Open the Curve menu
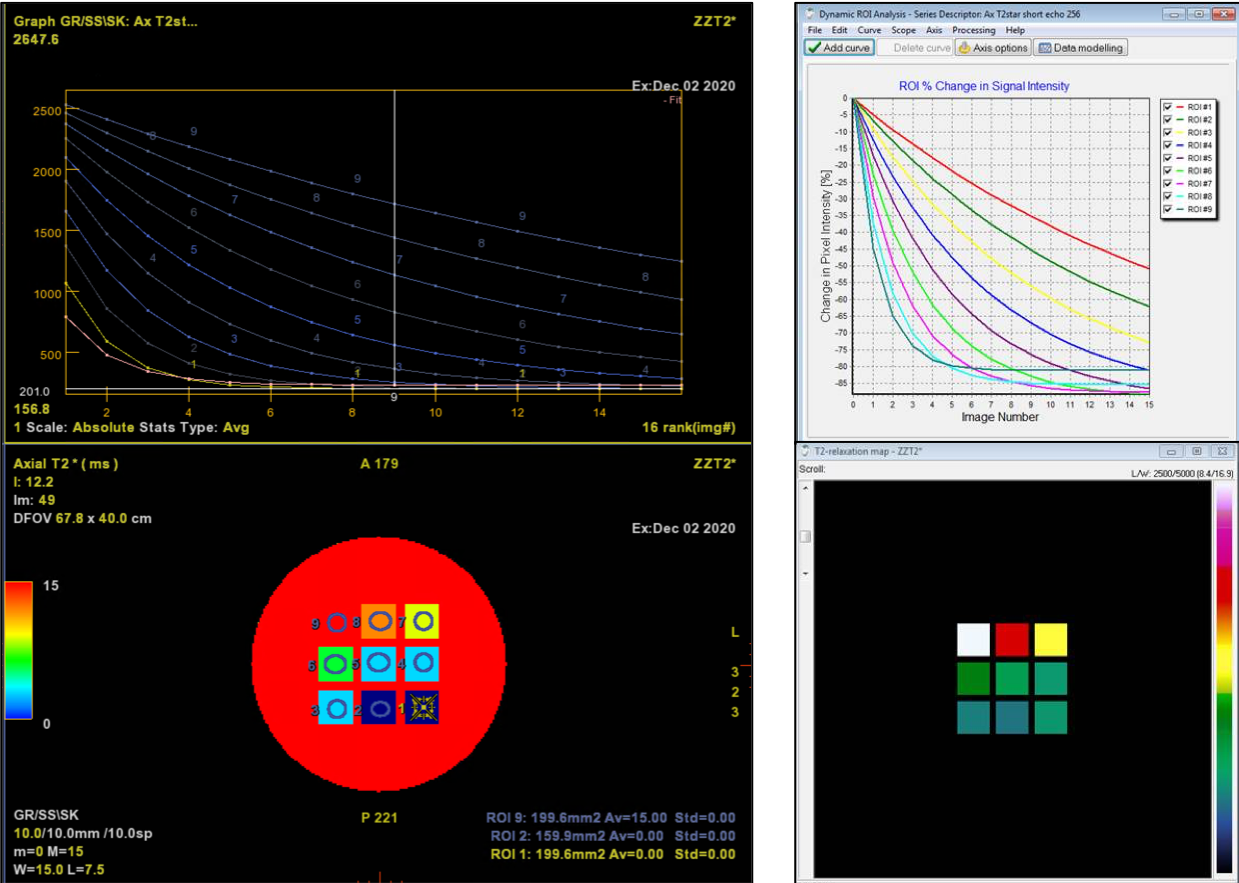The height and width of the screenshot is (883, 1239). 869,31
